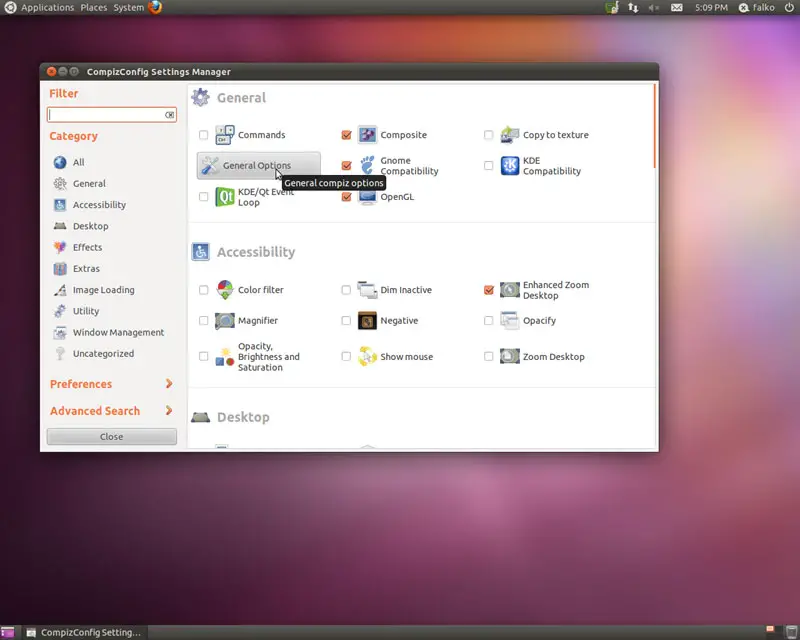Open the Commands plugin icon
This screenshot has height=640, width=800.
[224, 135]
